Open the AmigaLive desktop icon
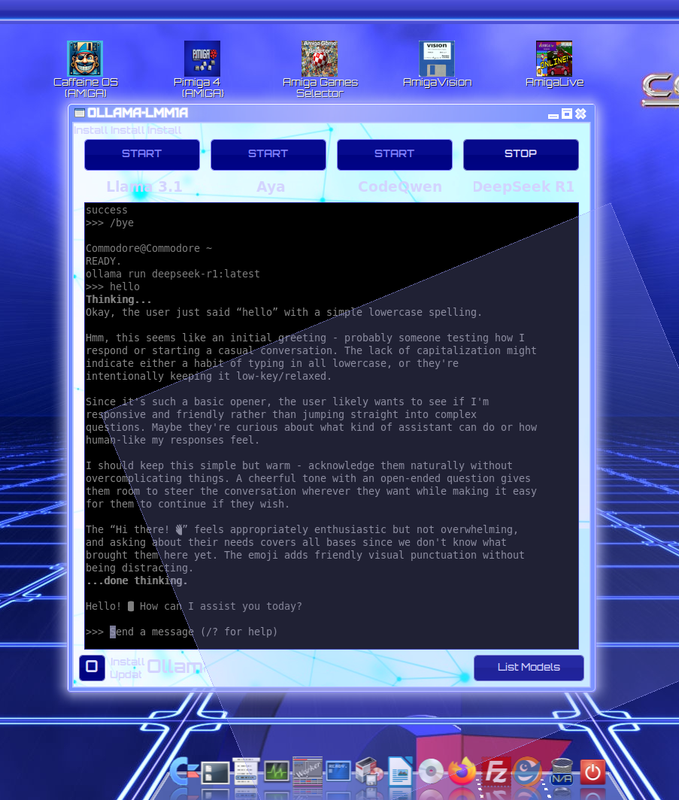This screenshot has height=800, width=679. (x=555, y=64)
